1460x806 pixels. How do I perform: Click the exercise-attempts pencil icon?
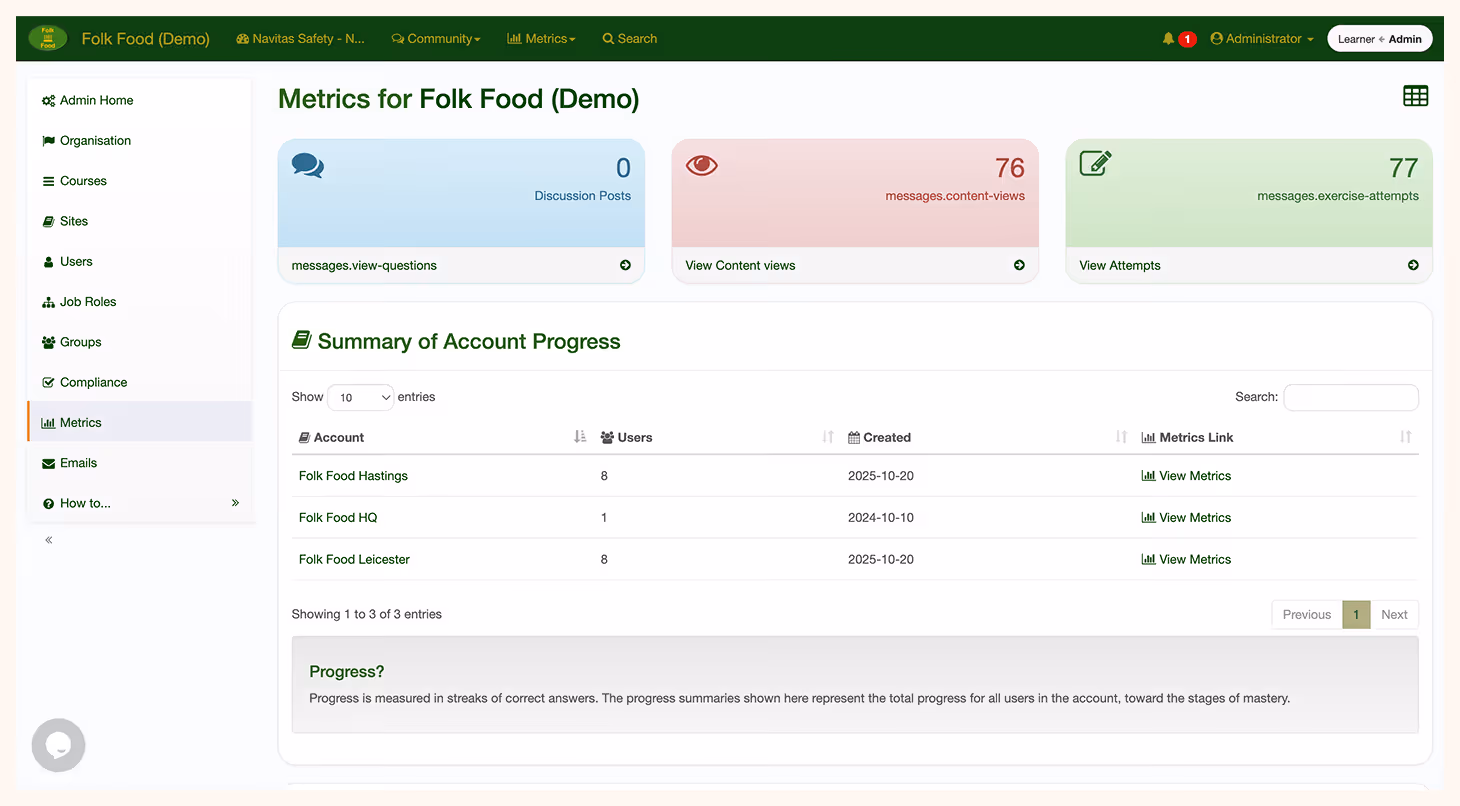[1096, 164]
